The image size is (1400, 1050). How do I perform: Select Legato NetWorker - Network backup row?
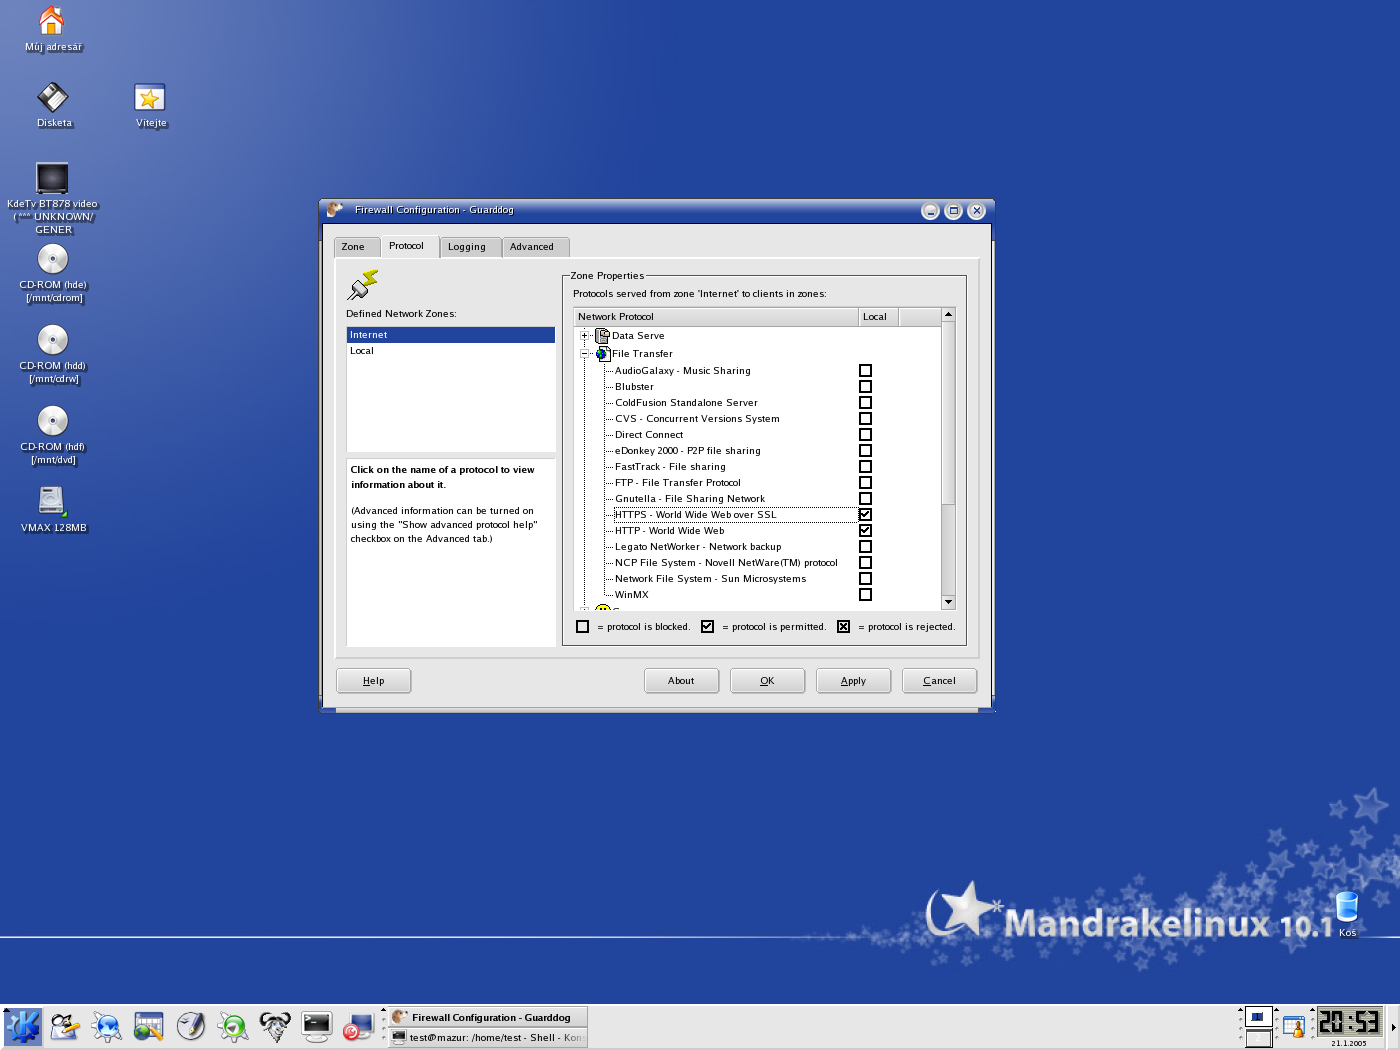[x=698, y=547]
